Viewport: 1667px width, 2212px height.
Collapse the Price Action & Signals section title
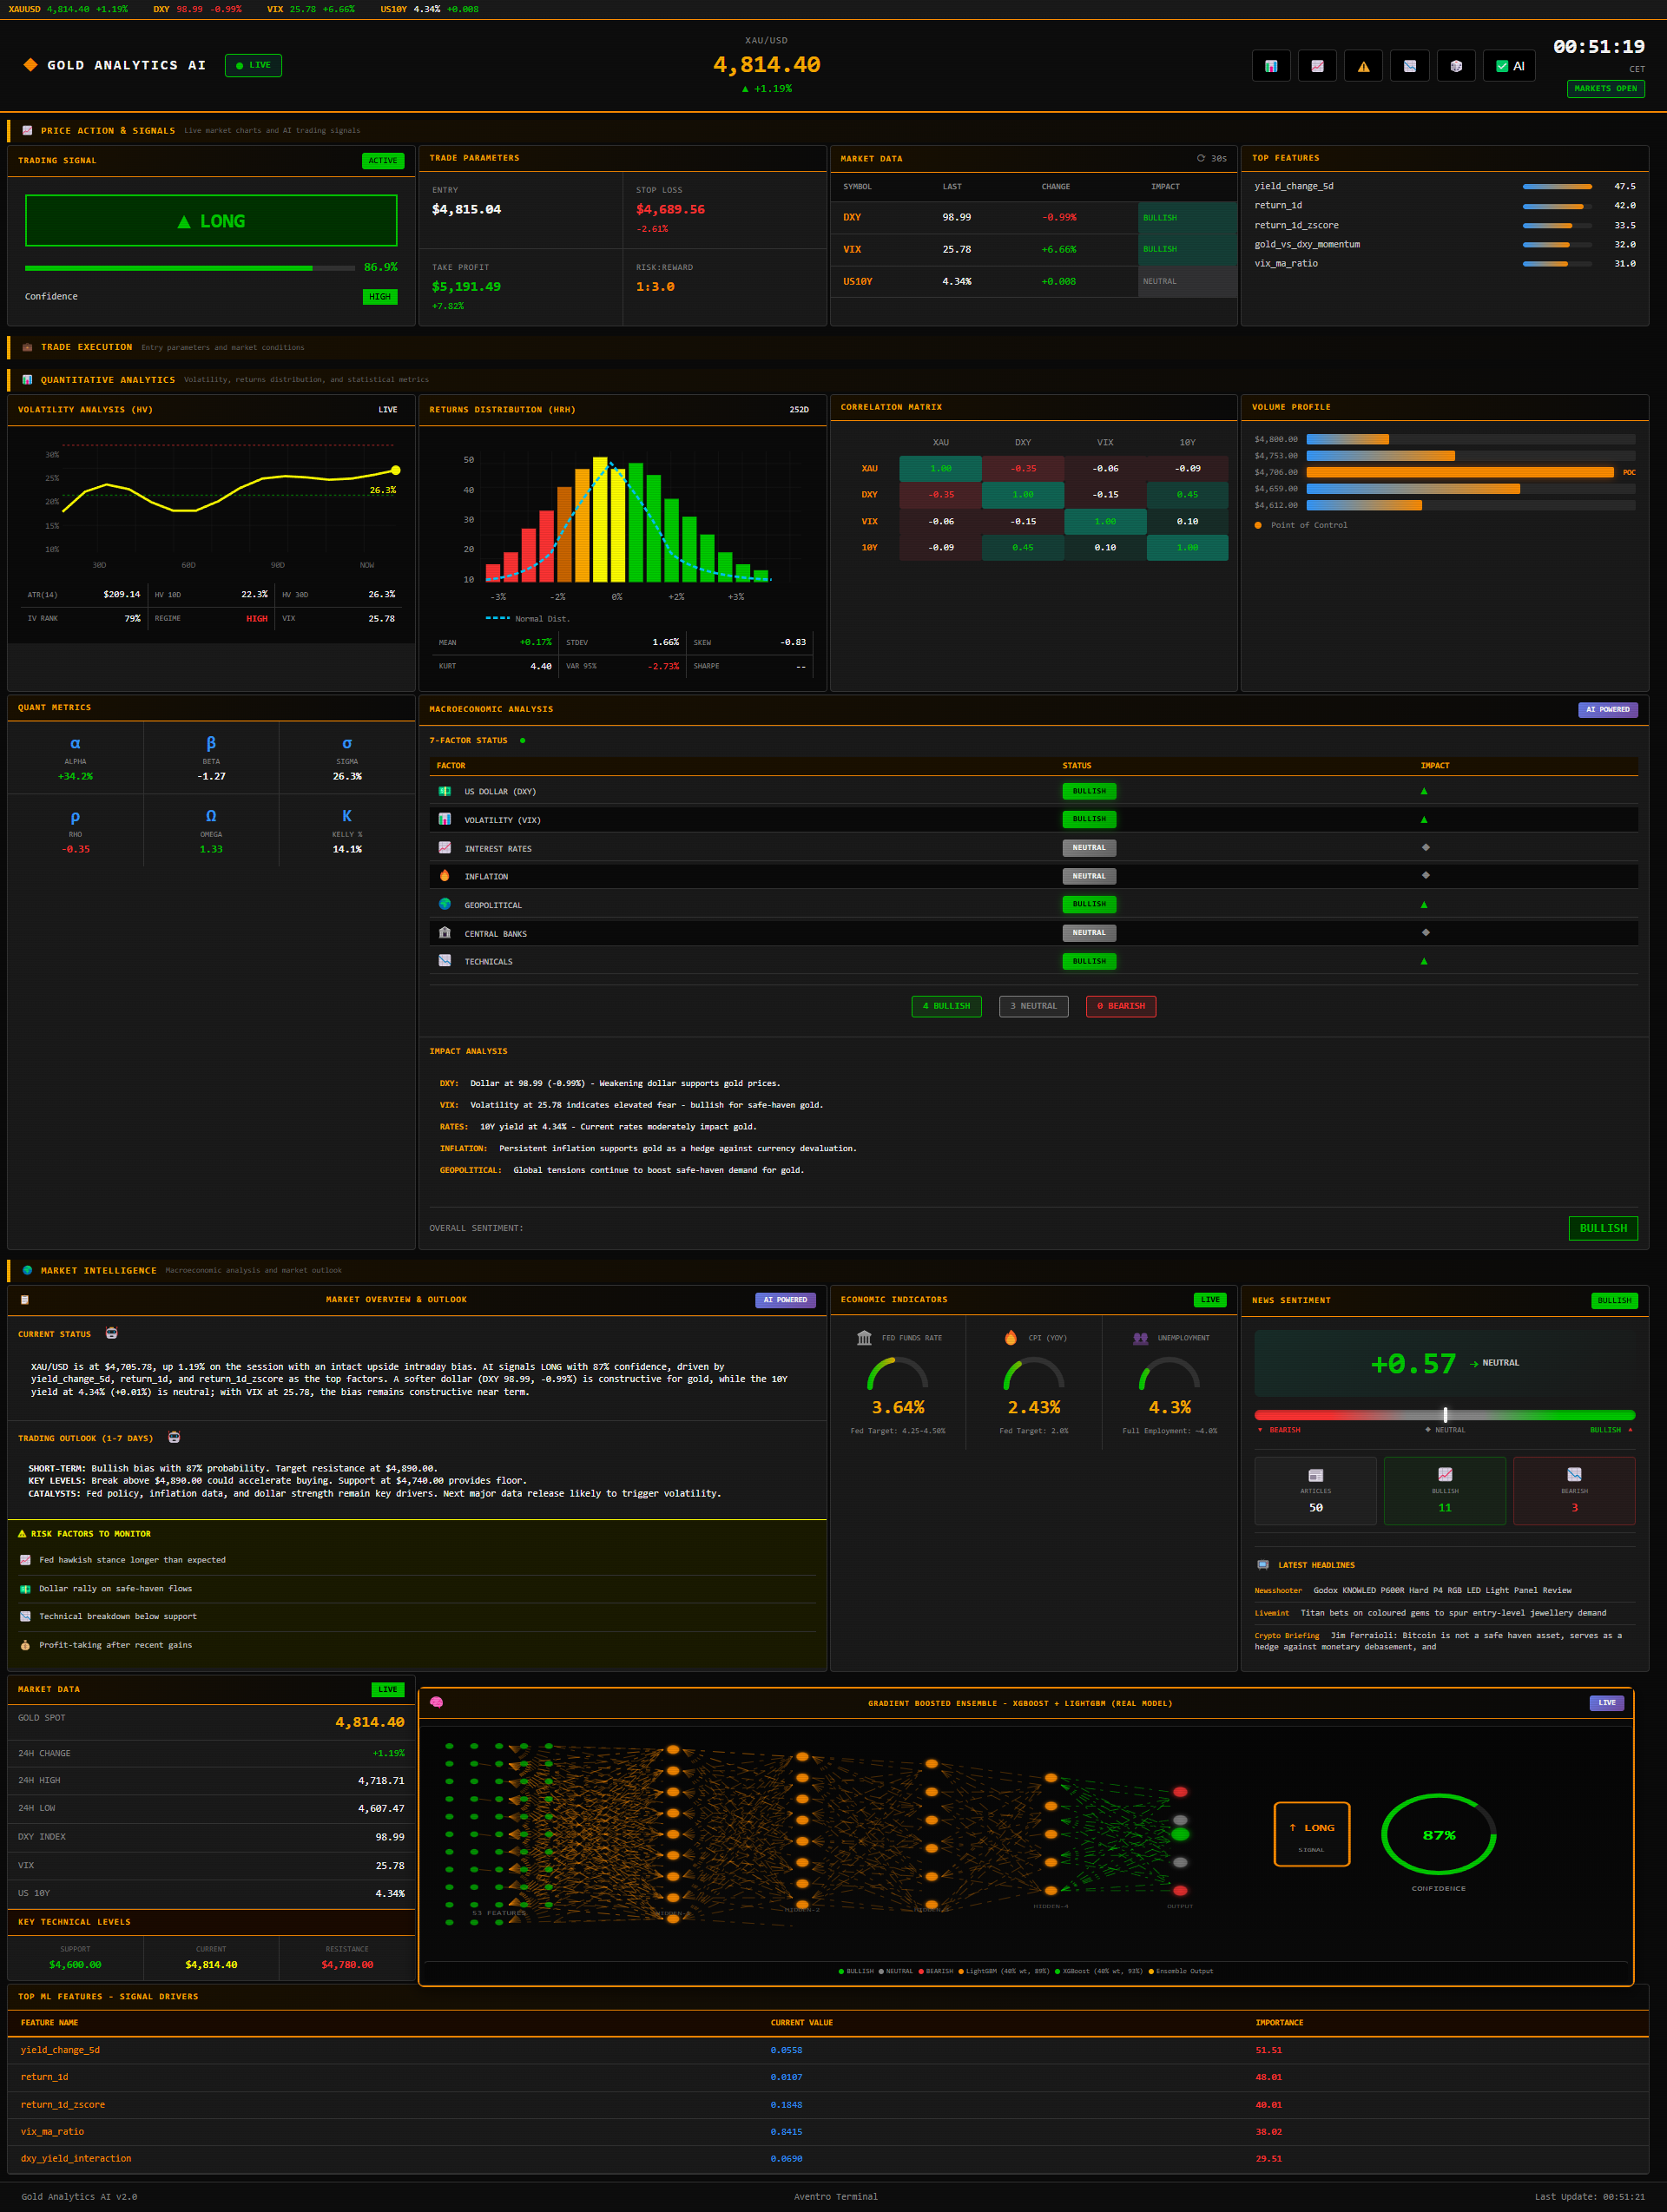(x=107, y=131)
